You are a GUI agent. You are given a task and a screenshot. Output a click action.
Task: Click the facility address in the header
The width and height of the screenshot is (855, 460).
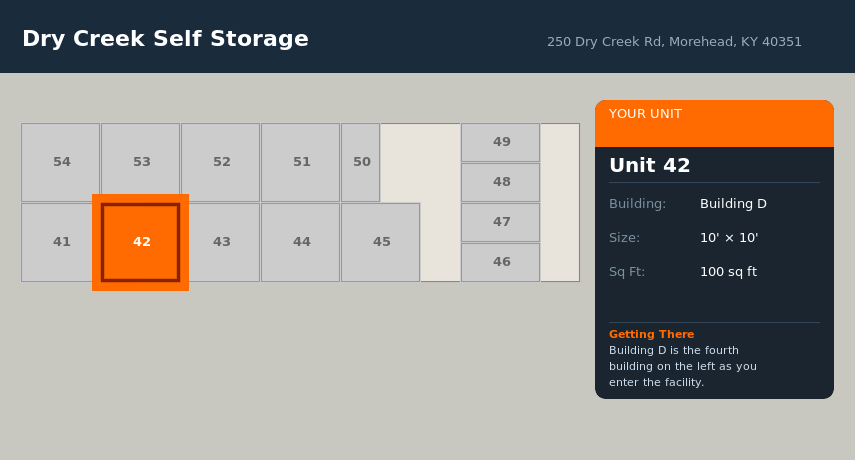[674, 42]
